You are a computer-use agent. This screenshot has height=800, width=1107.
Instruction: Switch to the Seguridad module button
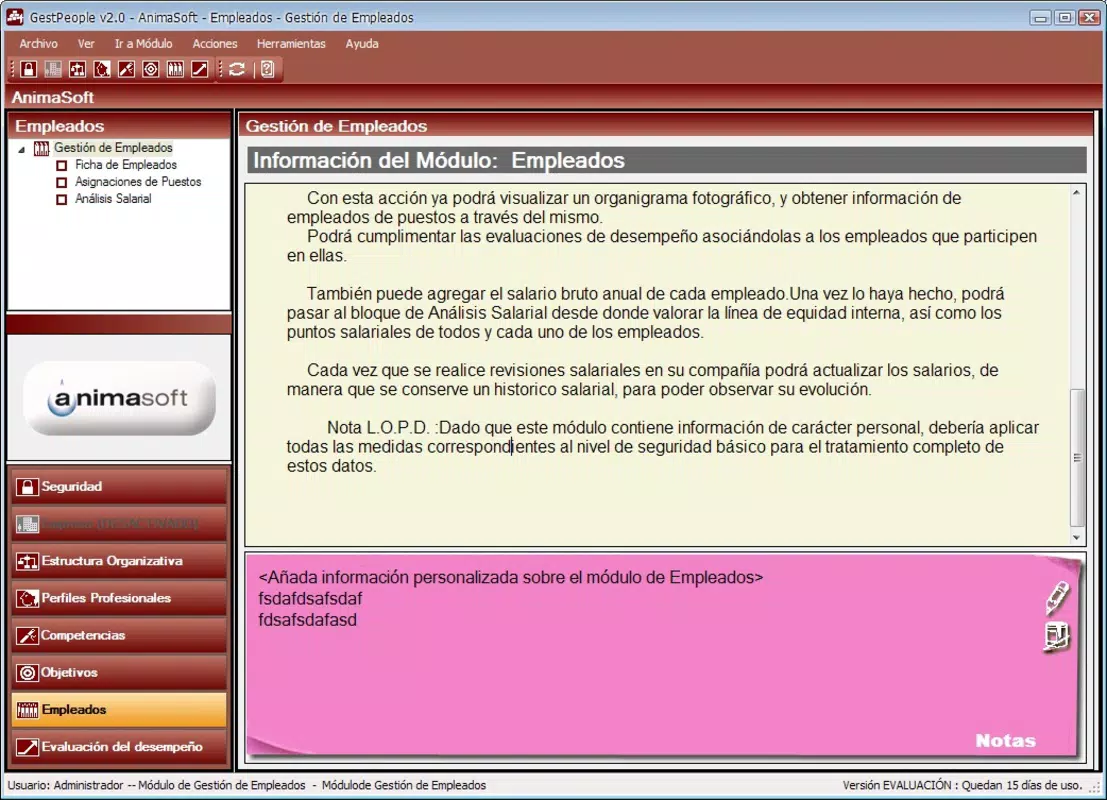pos(119,486)
